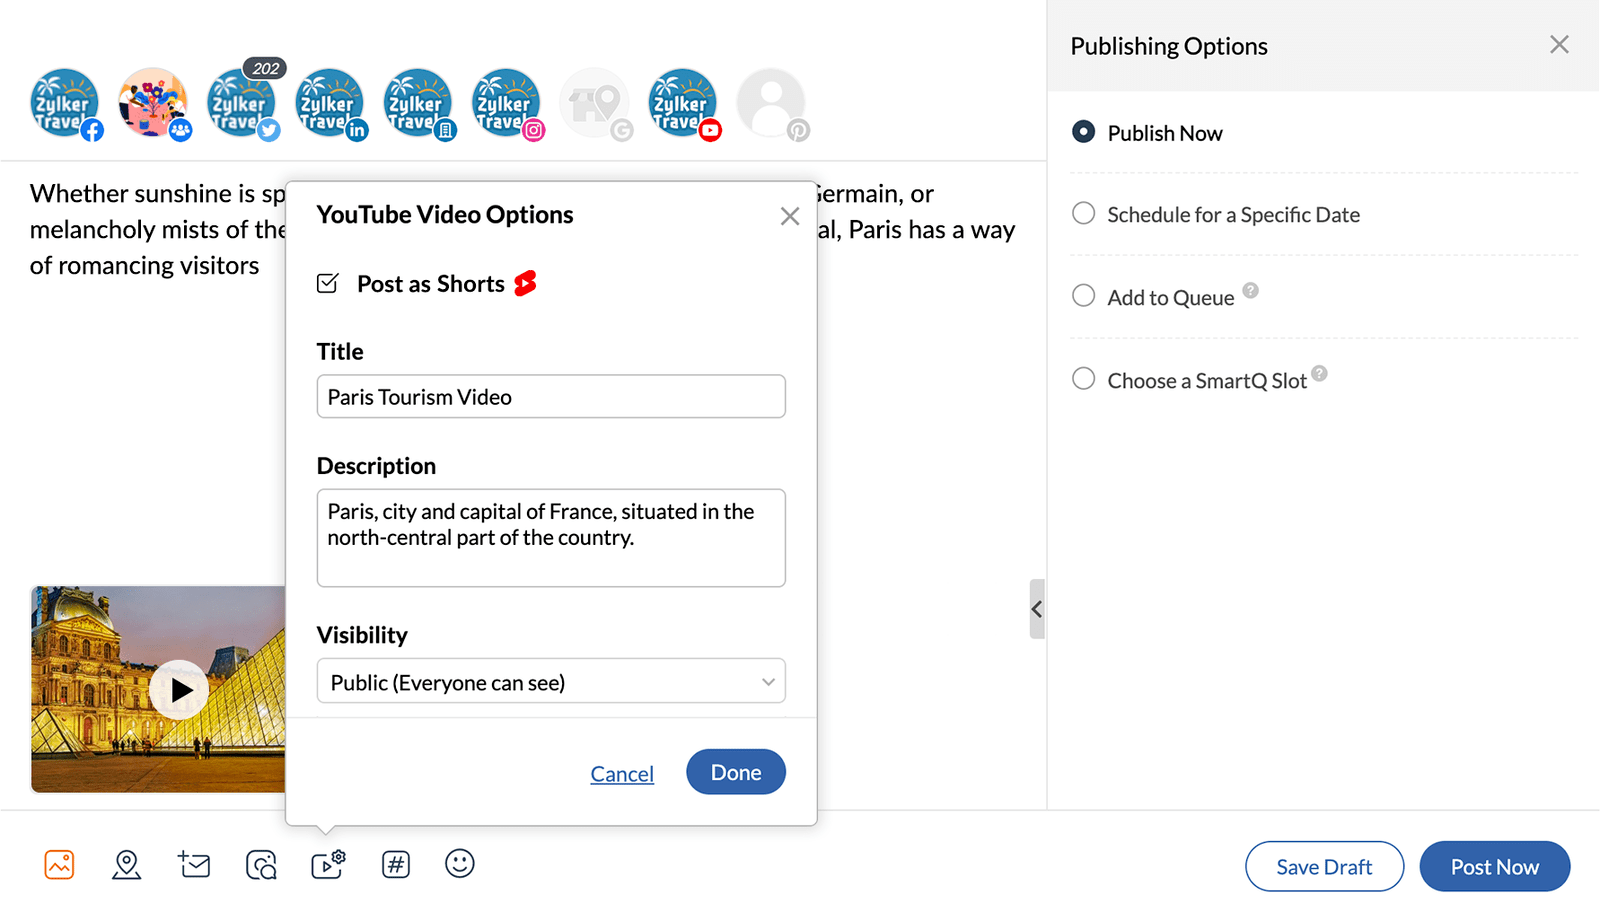Screen dimensions: 1600x921
Task: Confirm with the Done button
Action: coord(735,771)
